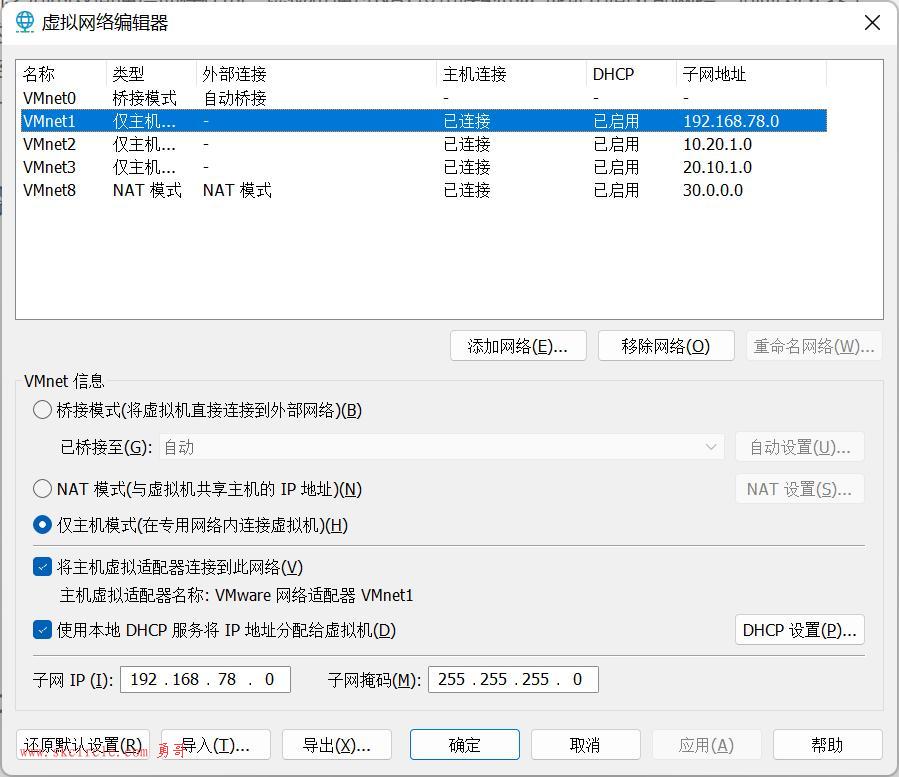Toggle 将主机虚拟适配器连接到此网络 checkbox
Viewport: 899px width, 777px height.
pyautogui.click(x=42, y=567)
